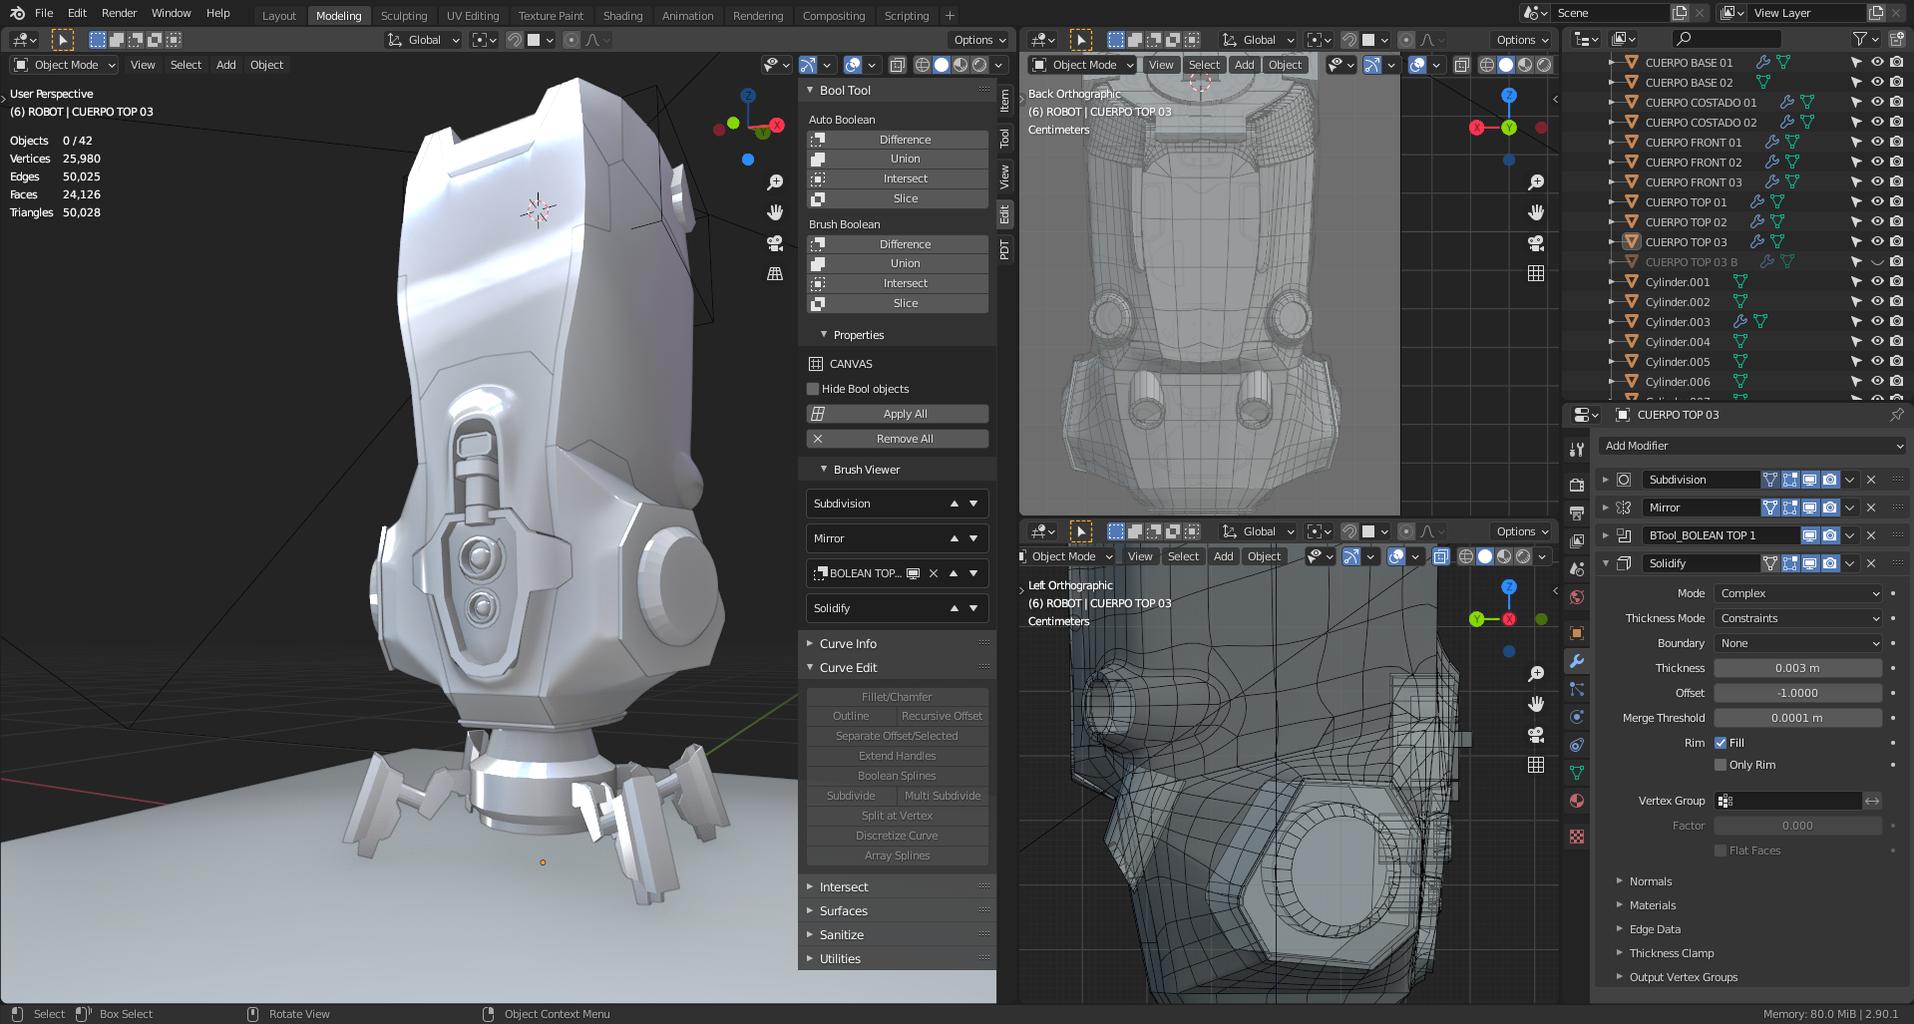Uncheck the Rim Fill checkbox

point(1720,743)
